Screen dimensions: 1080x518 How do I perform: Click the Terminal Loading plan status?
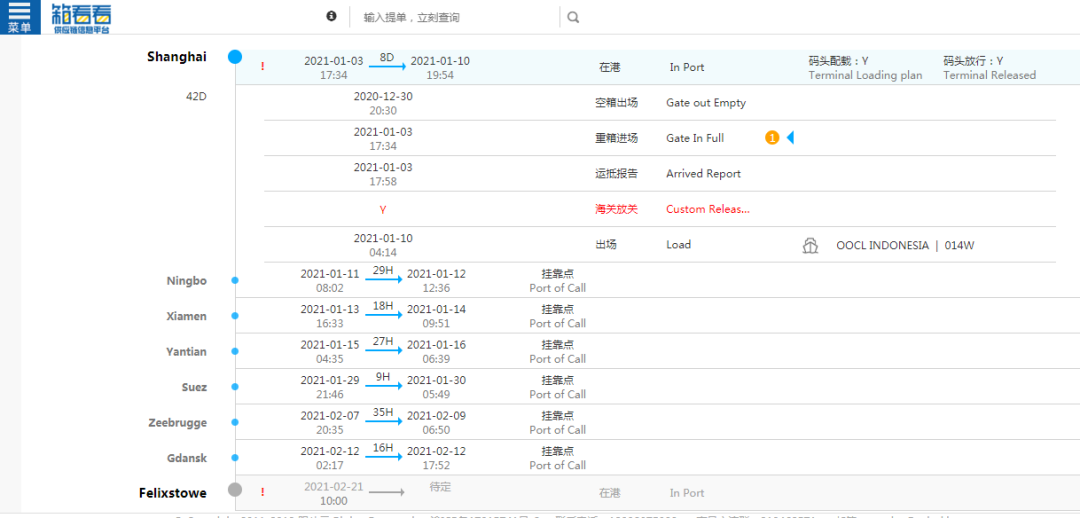[x=865, y=75]
